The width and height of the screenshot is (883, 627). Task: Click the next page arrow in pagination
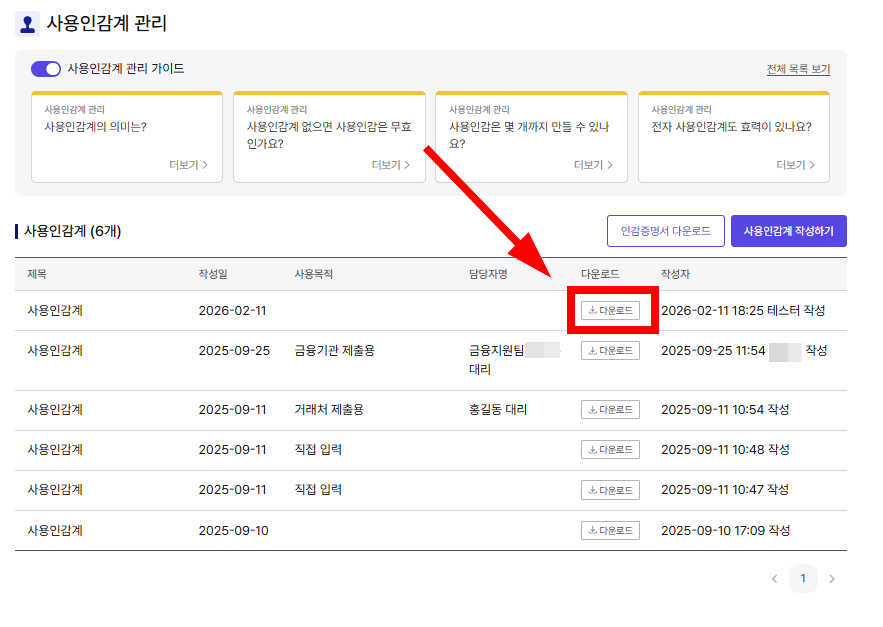[x=831, y=578]
